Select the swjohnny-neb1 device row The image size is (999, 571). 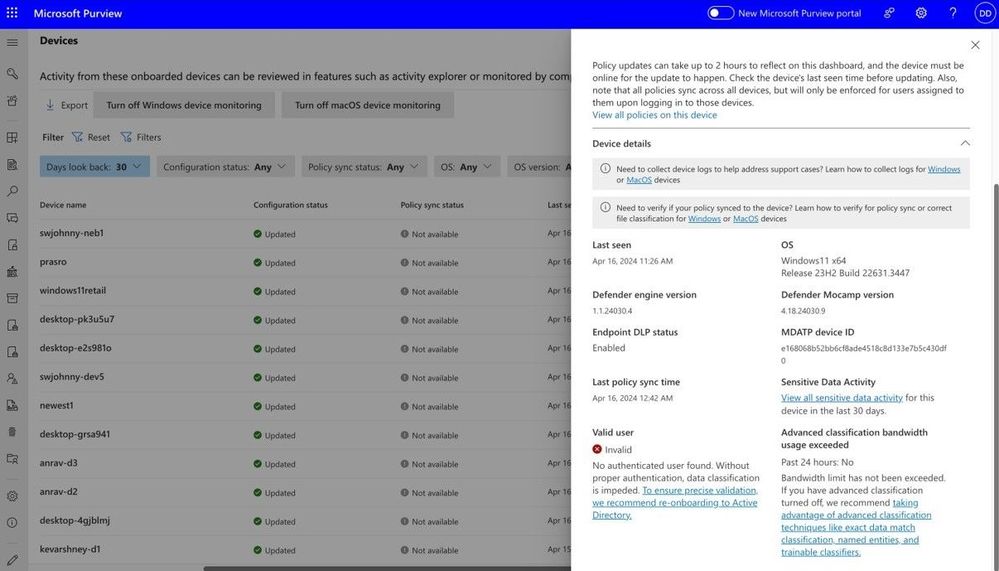coord(305,233)
